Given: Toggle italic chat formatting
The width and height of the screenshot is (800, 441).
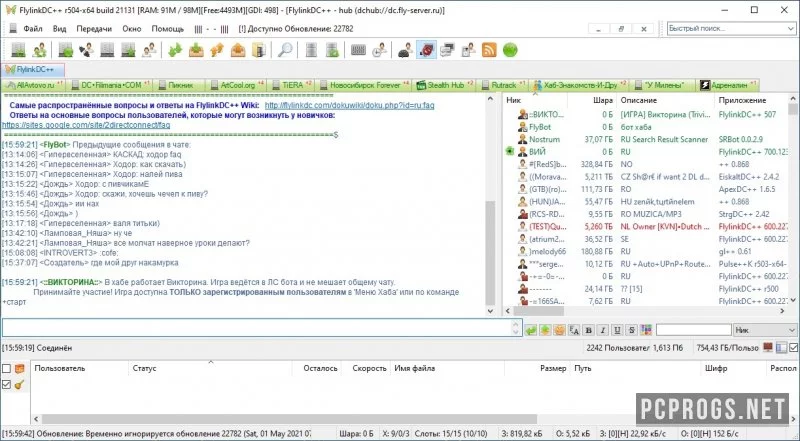Looking at the screenshot, I should 603,330.
